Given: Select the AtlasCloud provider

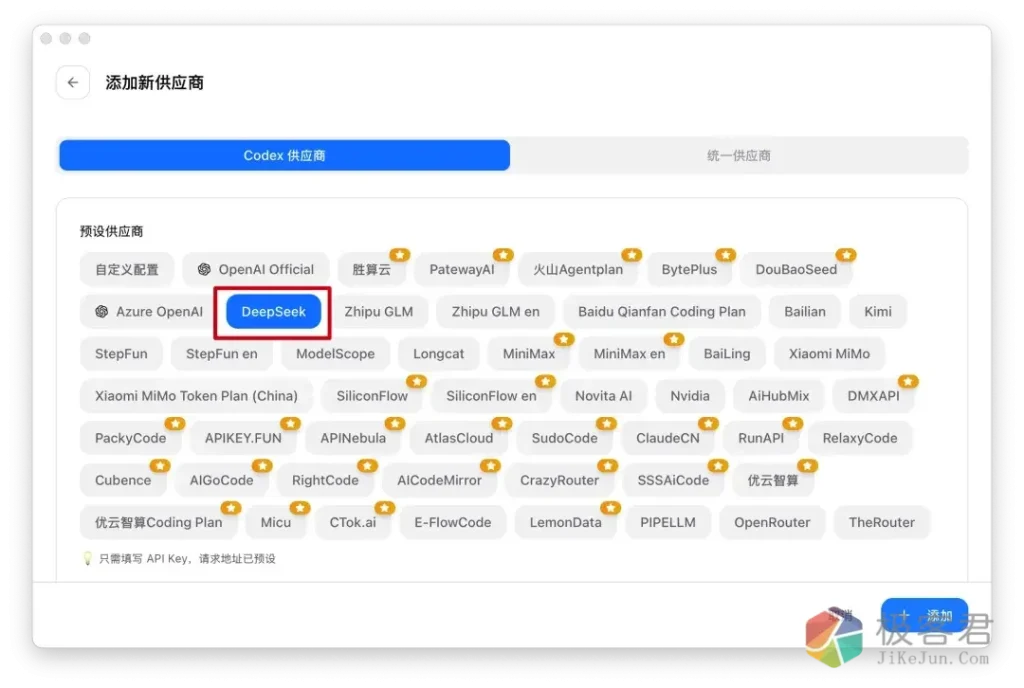Looking at the screenshot, I should [458, 438].
